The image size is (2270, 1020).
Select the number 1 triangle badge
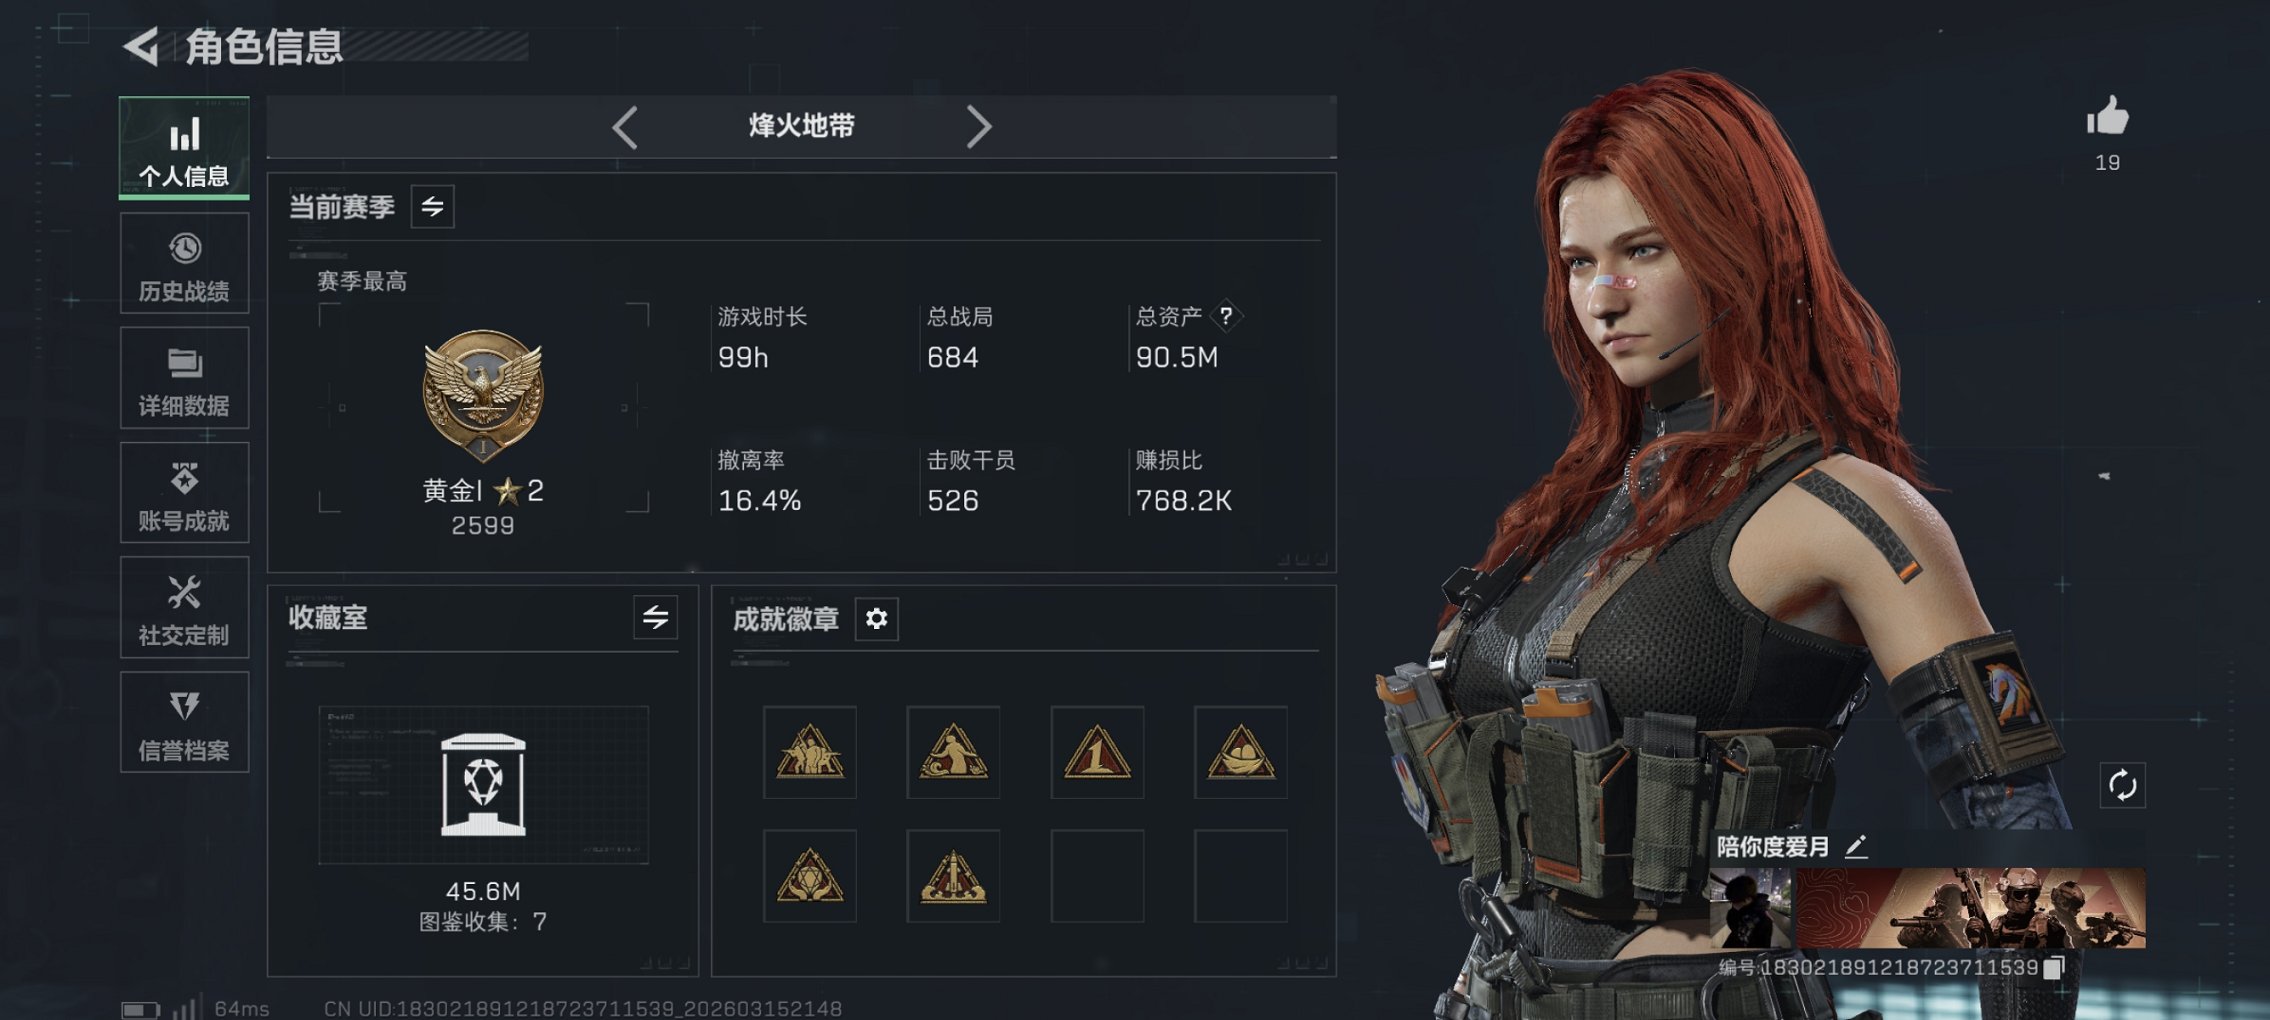(1097, 752)
